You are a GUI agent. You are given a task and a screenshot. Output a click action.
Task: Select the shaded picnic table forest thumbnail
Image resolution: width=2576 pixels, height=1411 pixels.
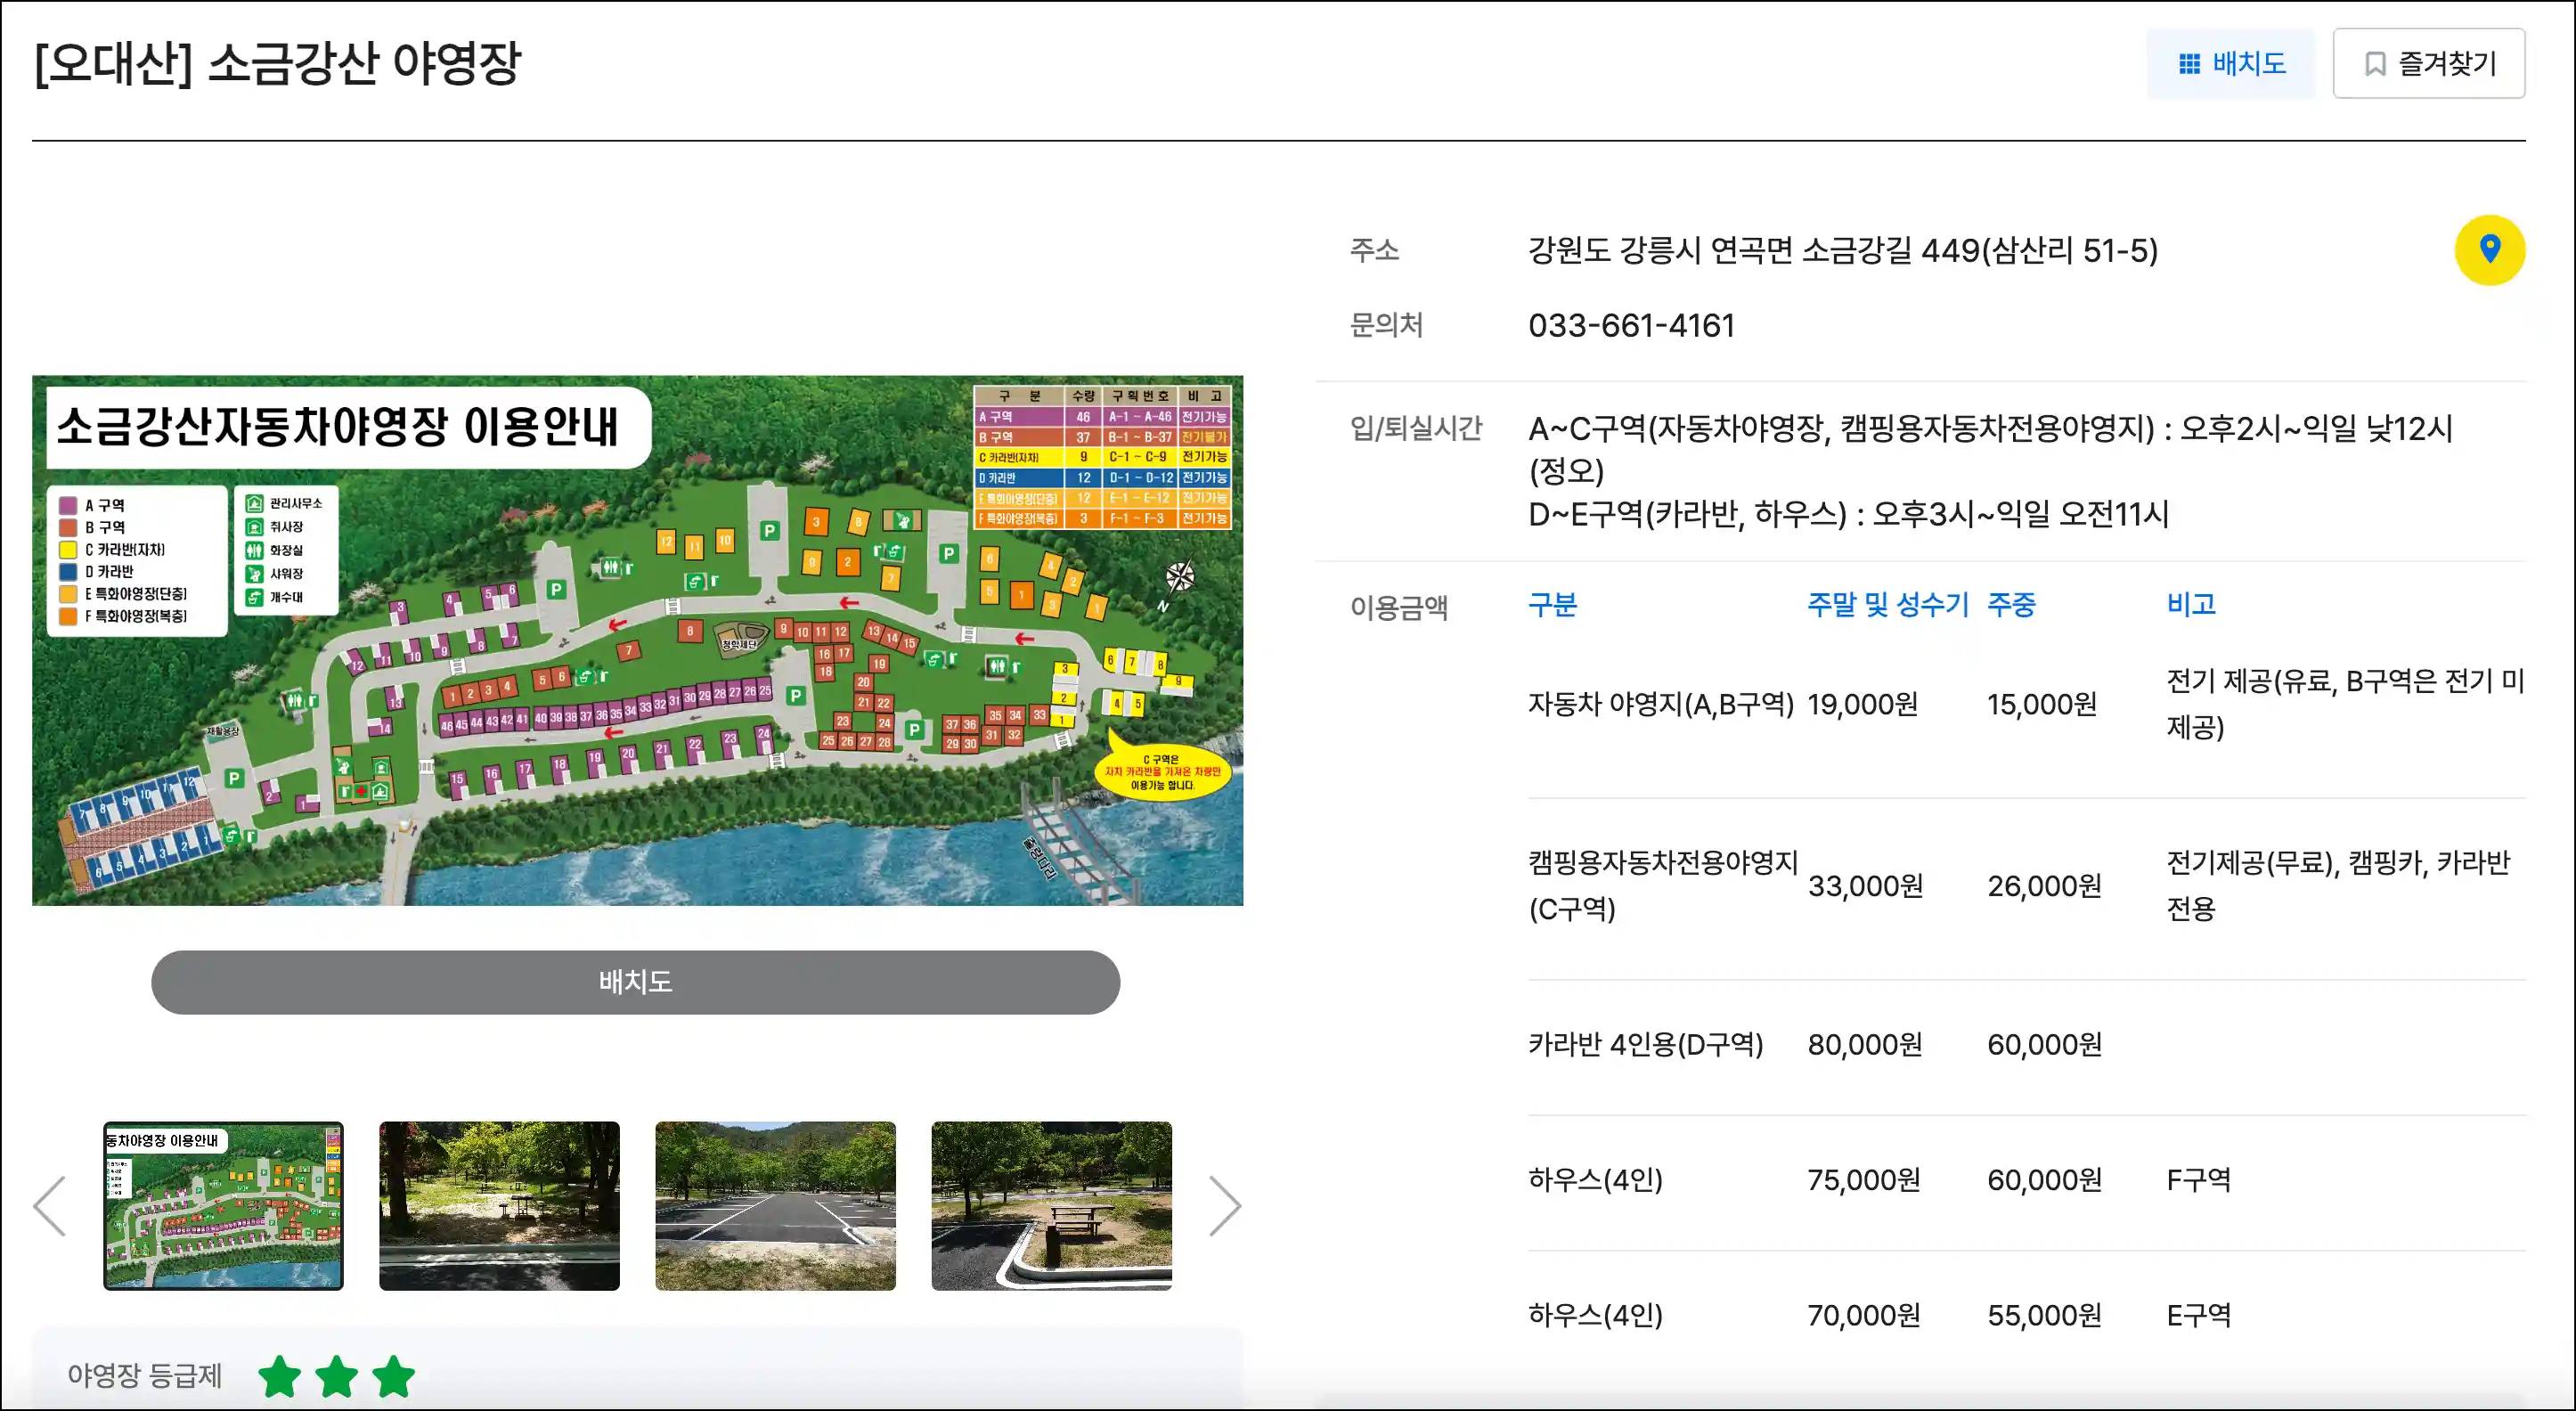click(499, 1205)
